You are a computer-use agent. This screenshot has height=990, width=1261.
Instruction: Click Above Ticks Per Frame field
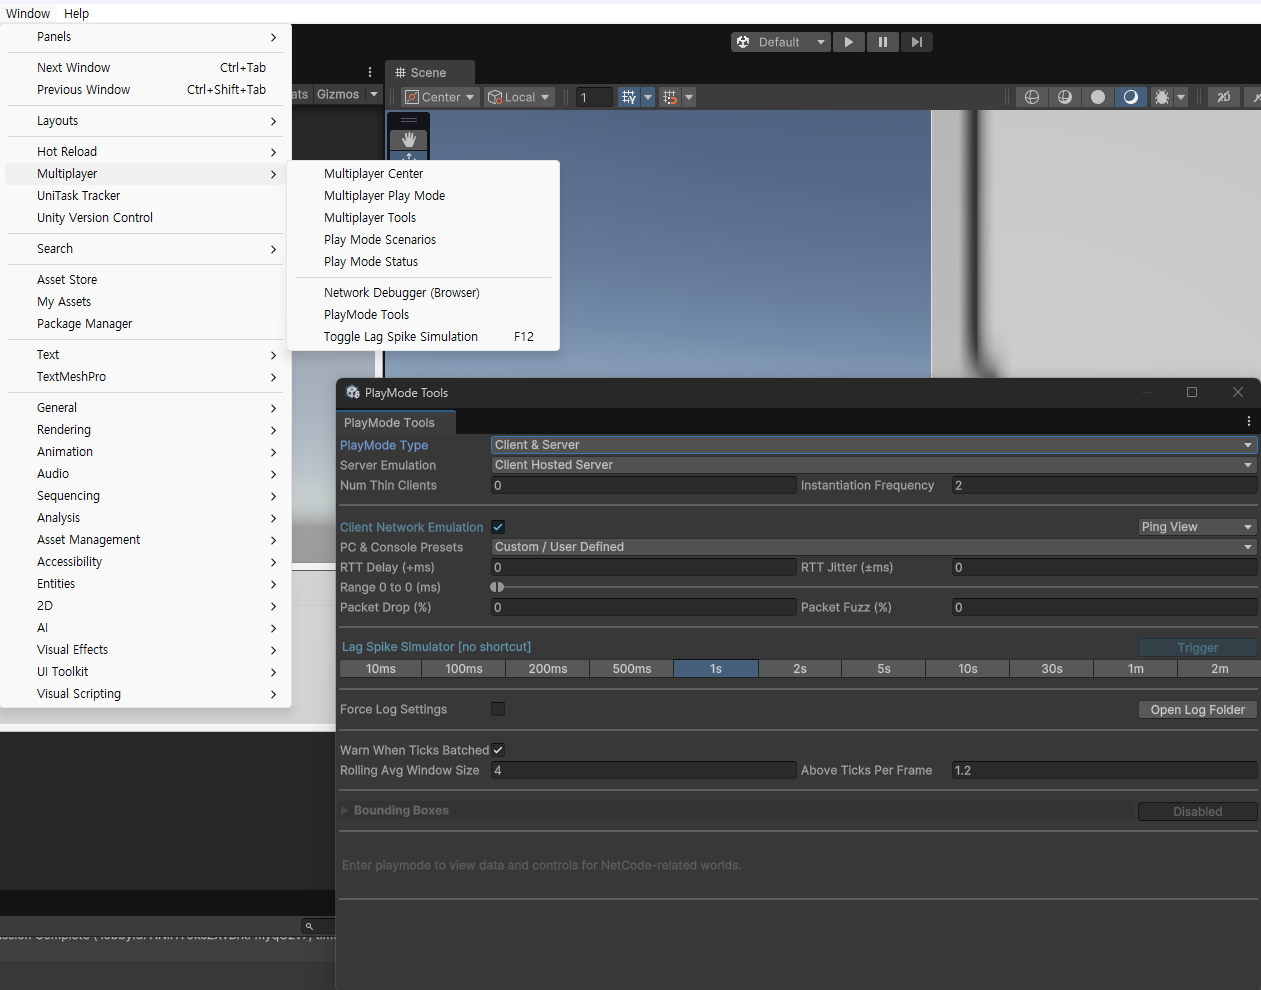coord(1104,770)
